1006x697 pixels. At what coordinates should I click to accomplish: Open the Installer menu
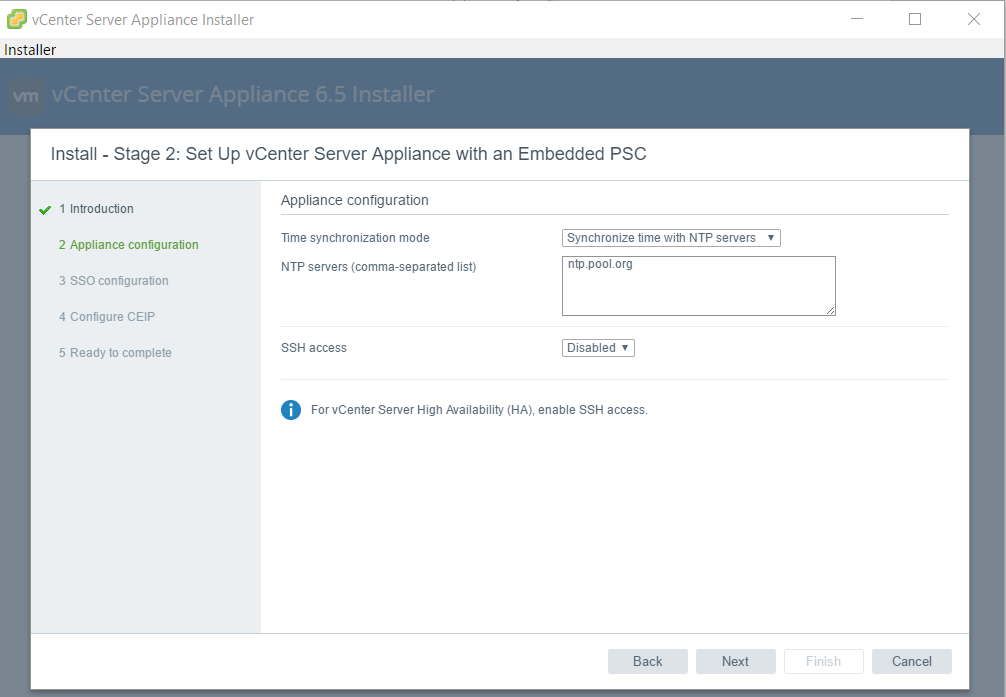click(30, 49)
